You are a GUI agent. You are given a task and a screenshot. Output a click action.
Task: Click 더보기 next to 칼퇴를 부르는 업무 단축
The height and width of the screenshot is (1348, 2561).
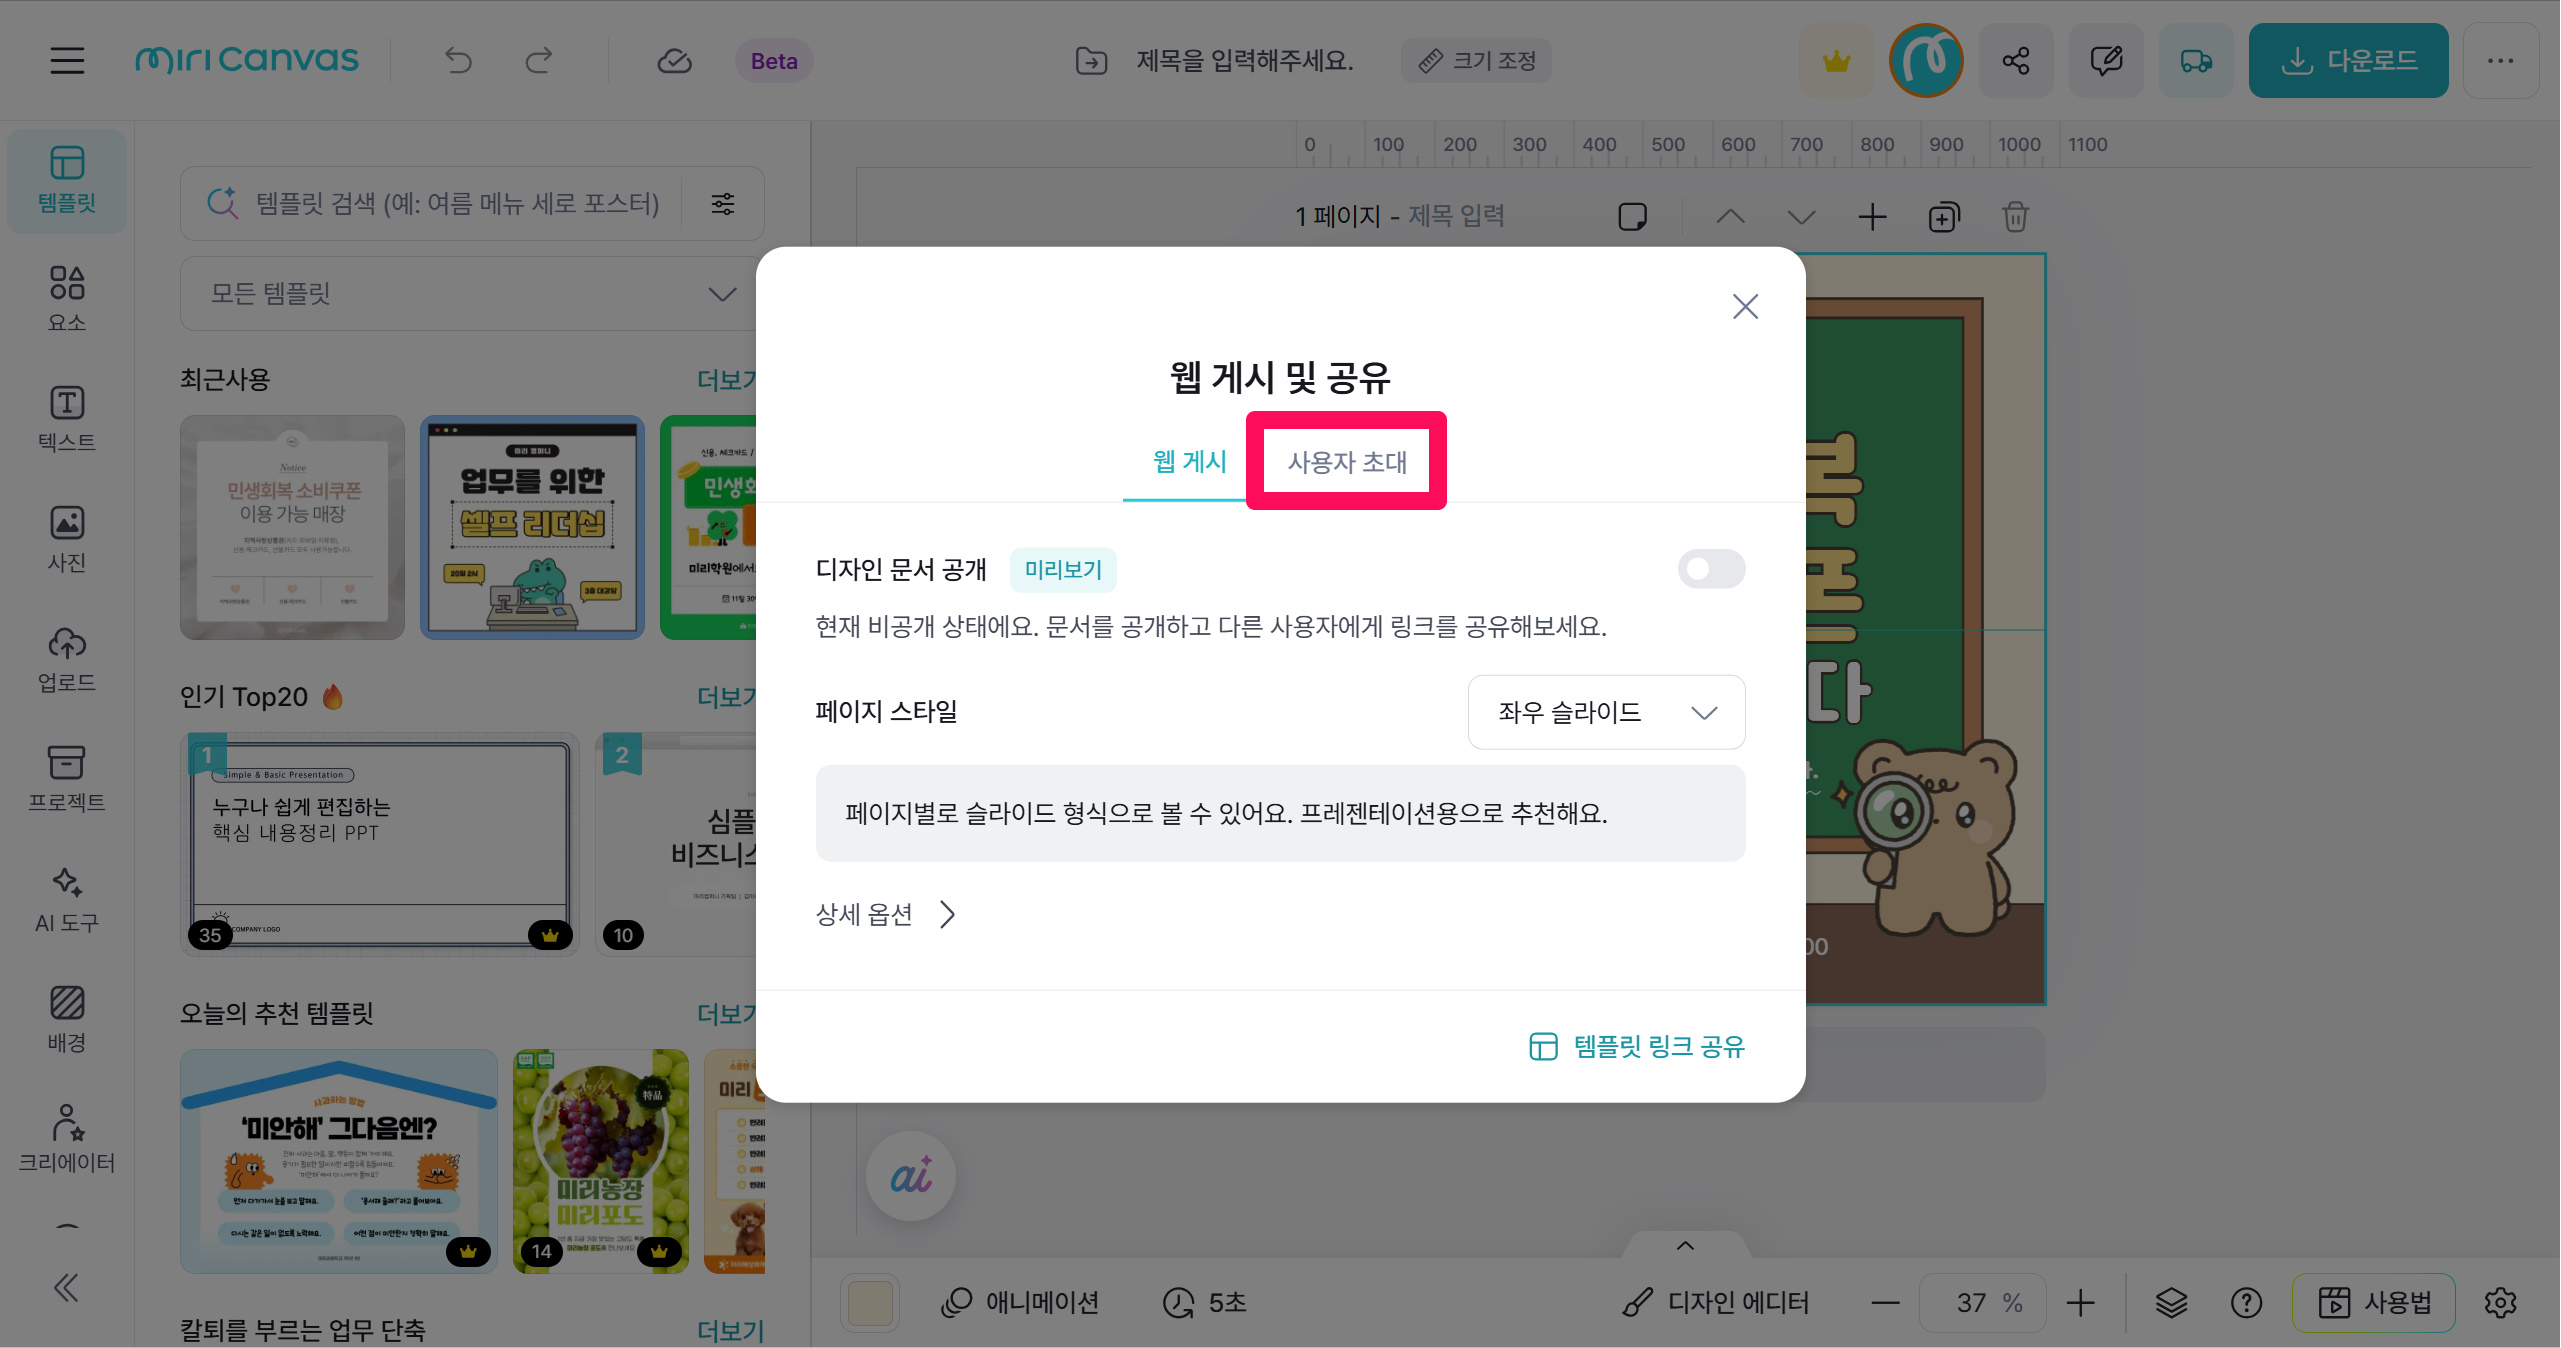pyautogui.click(x=730, y=1330)
